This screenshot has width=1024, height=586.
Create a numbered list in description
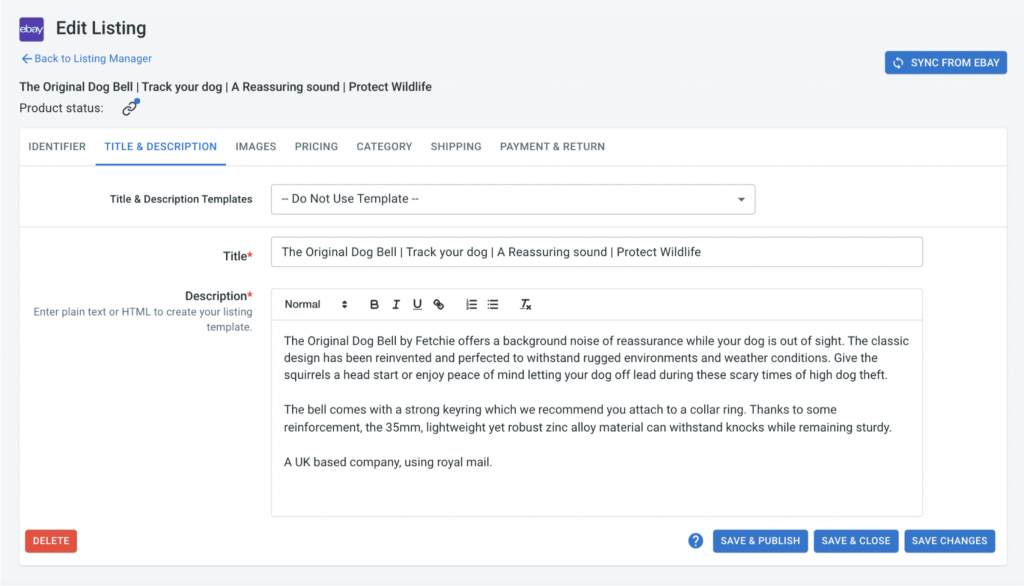pos(471,304)
